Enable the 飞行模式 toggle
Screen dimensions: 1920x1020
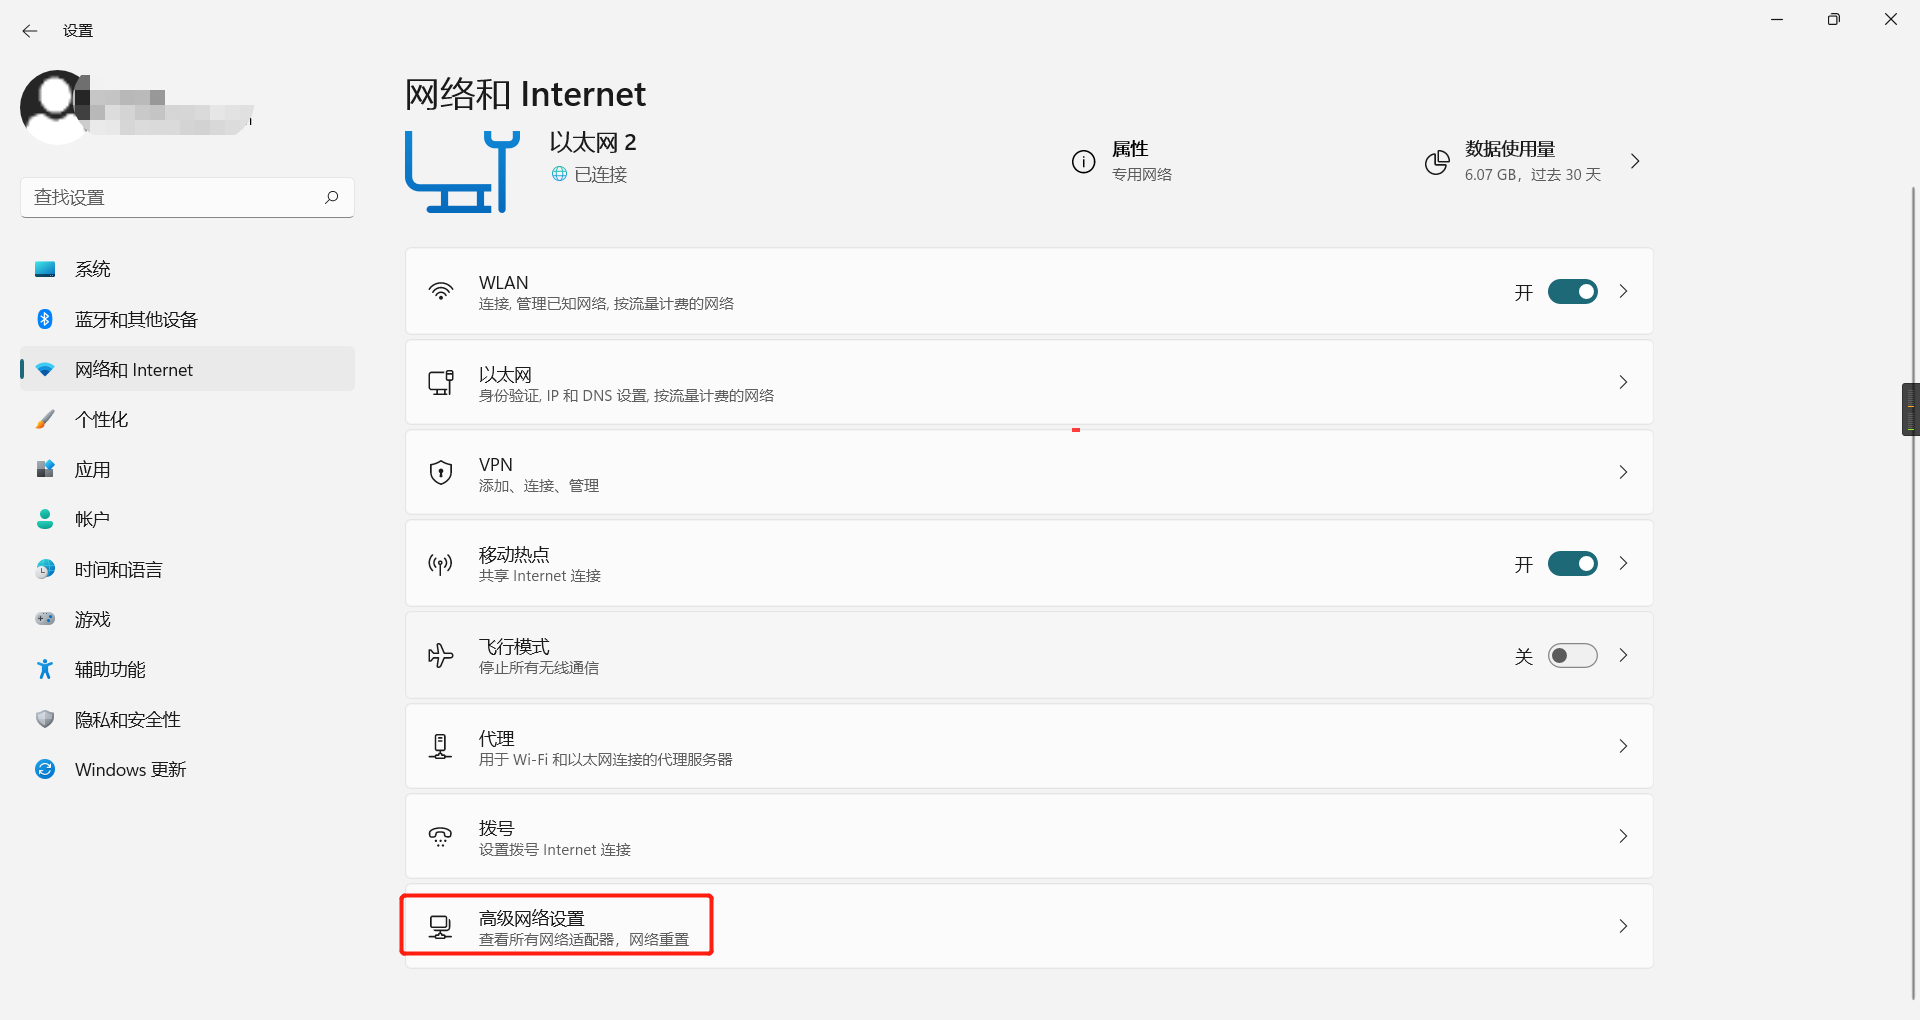coord(1573,656)
